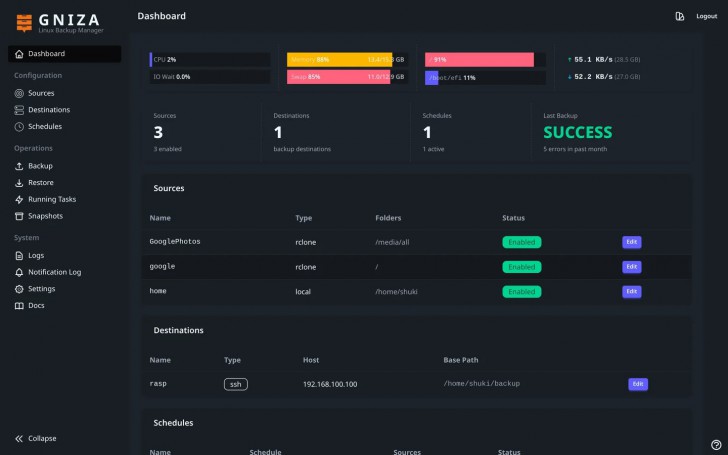Click the IO Wait 0.0% bar

(210, 77)
